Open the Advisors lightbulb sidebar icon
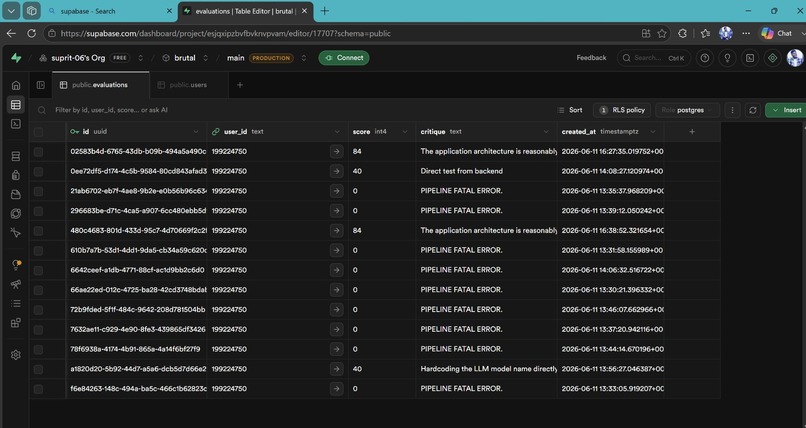The image size is (806, 428). point(16,265)
